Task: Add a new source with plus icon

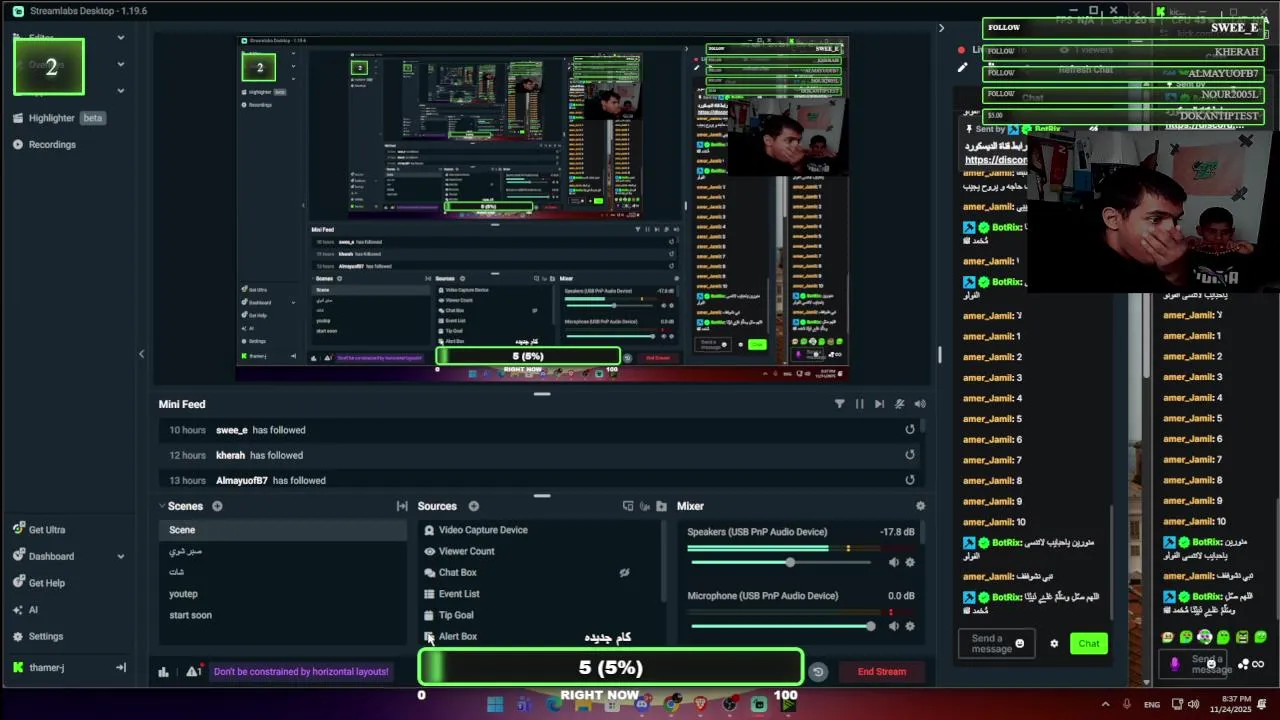Action: coord(474,506)
